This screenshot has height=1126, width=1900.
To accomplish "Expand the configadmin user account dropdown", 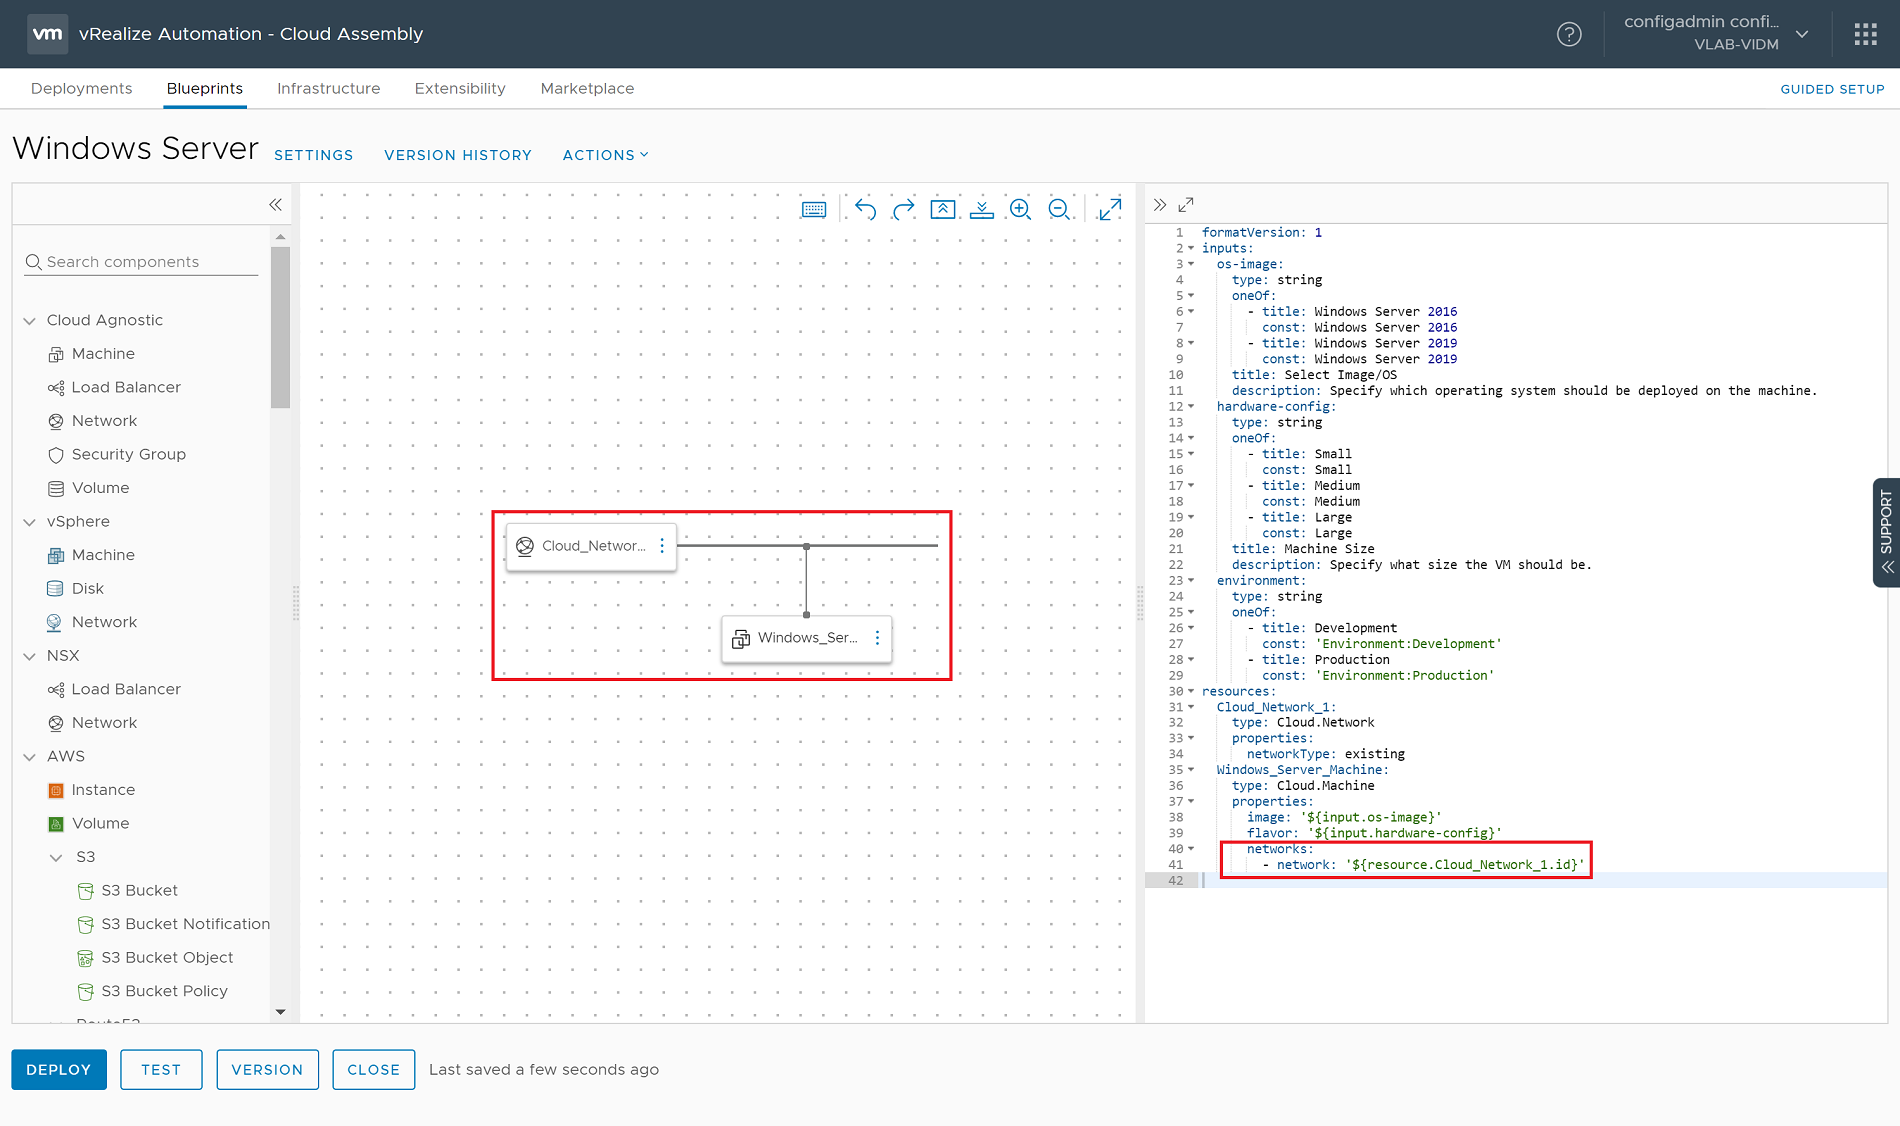I will [x=1803, y=33].
